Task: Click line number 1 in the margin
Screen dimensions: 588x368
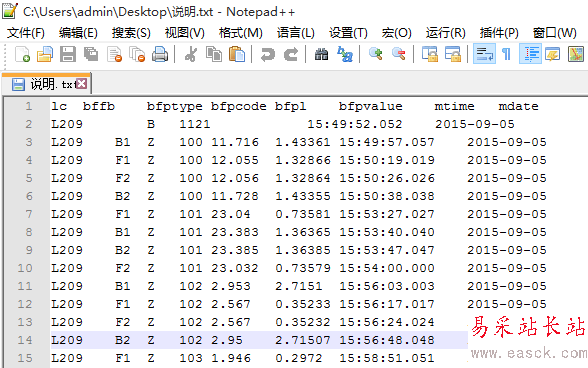Action: coord(28,106)
